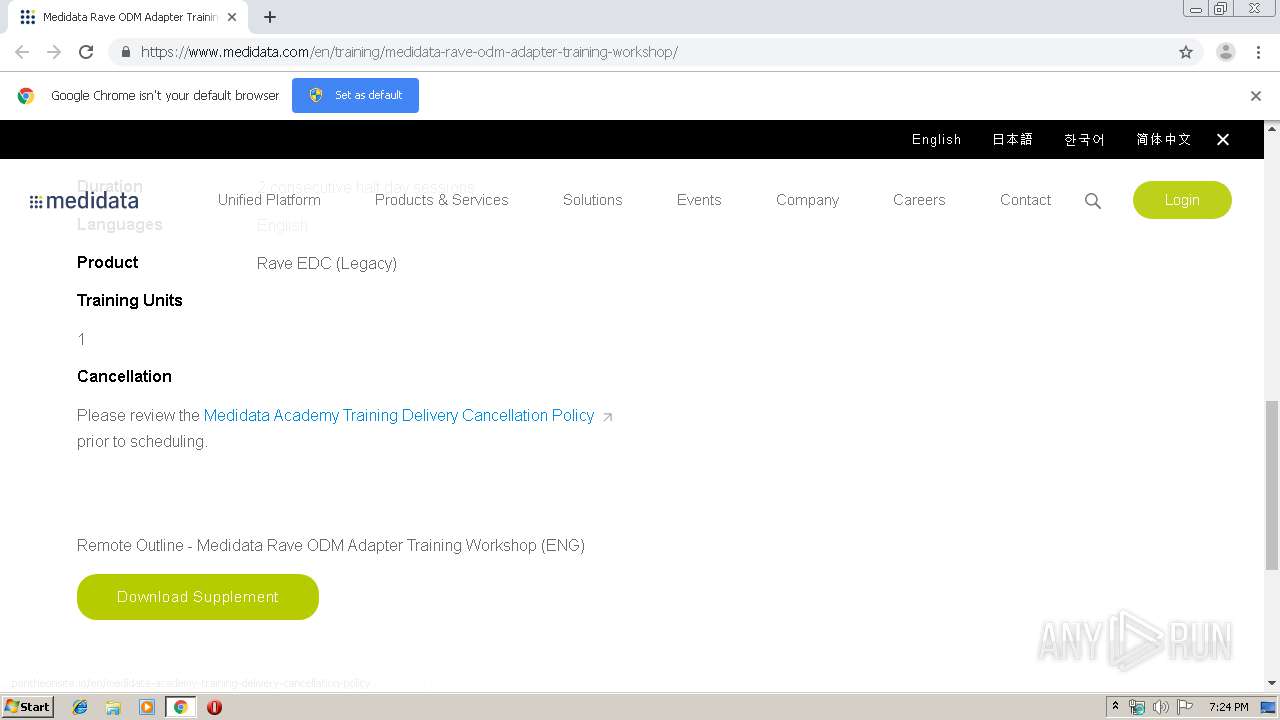Screen dimensions: 1280x720
Task: Close the Medidata Rave ODM tab
Action: [232, 17]
